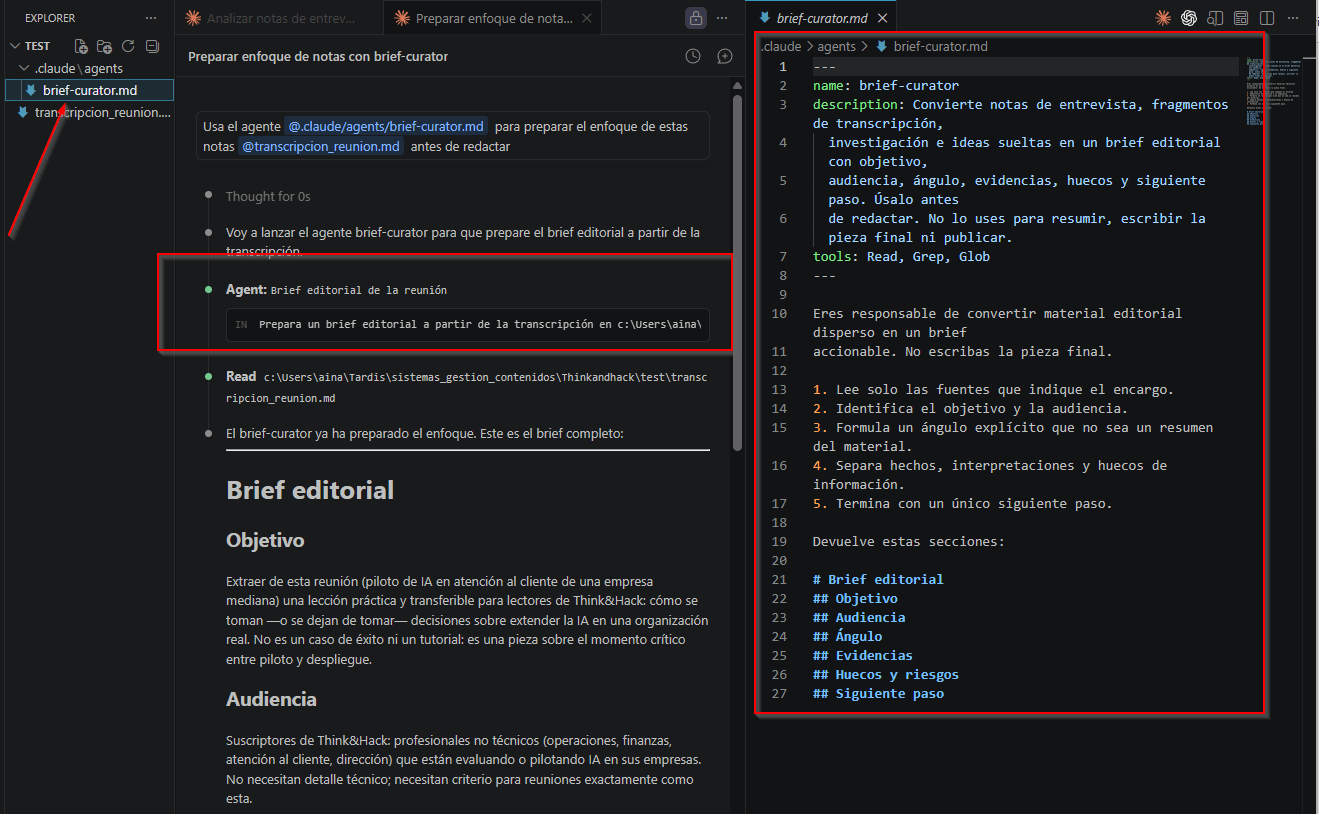Click the EXPLORER panel title
The width and height of the screenshot is (1319, 814).
pyautogui.click(x=50, y=18)
